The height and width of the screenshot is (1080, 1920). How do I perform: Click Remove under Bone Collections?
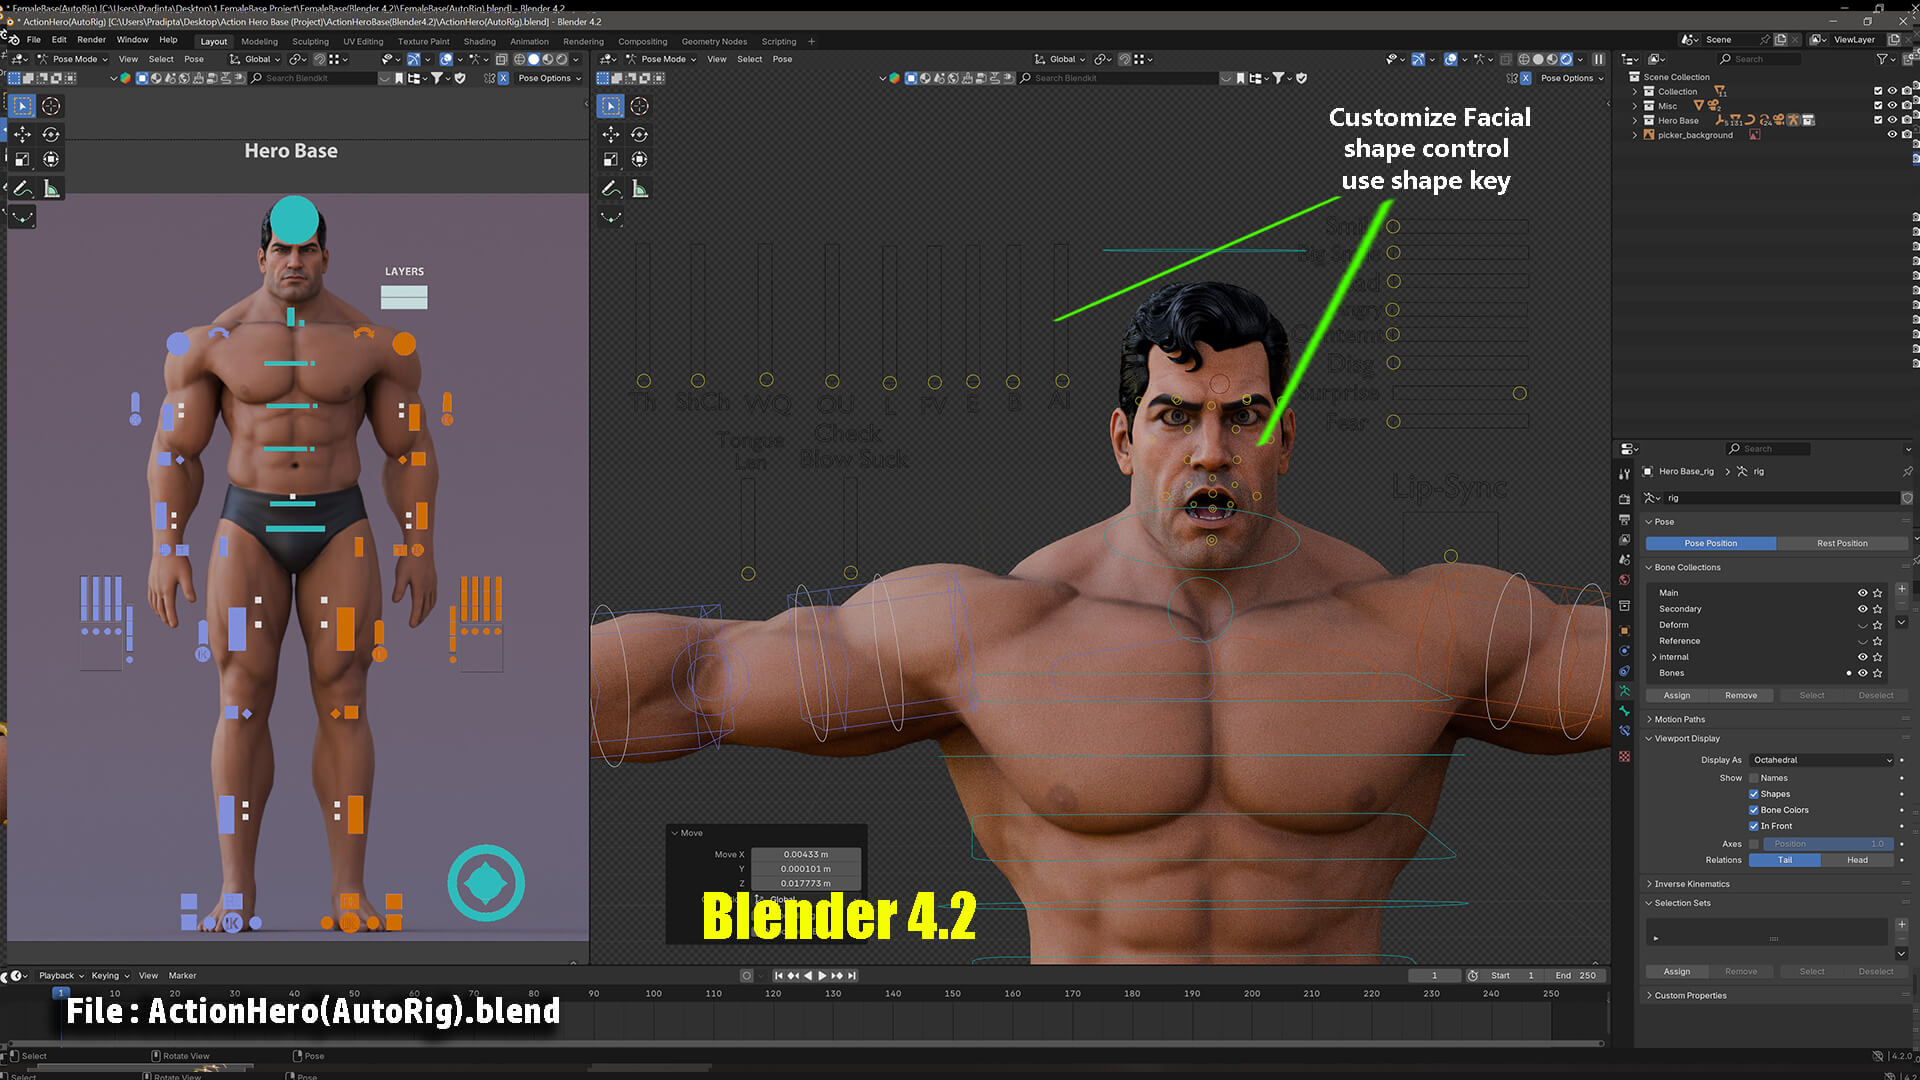(1741, 696)
